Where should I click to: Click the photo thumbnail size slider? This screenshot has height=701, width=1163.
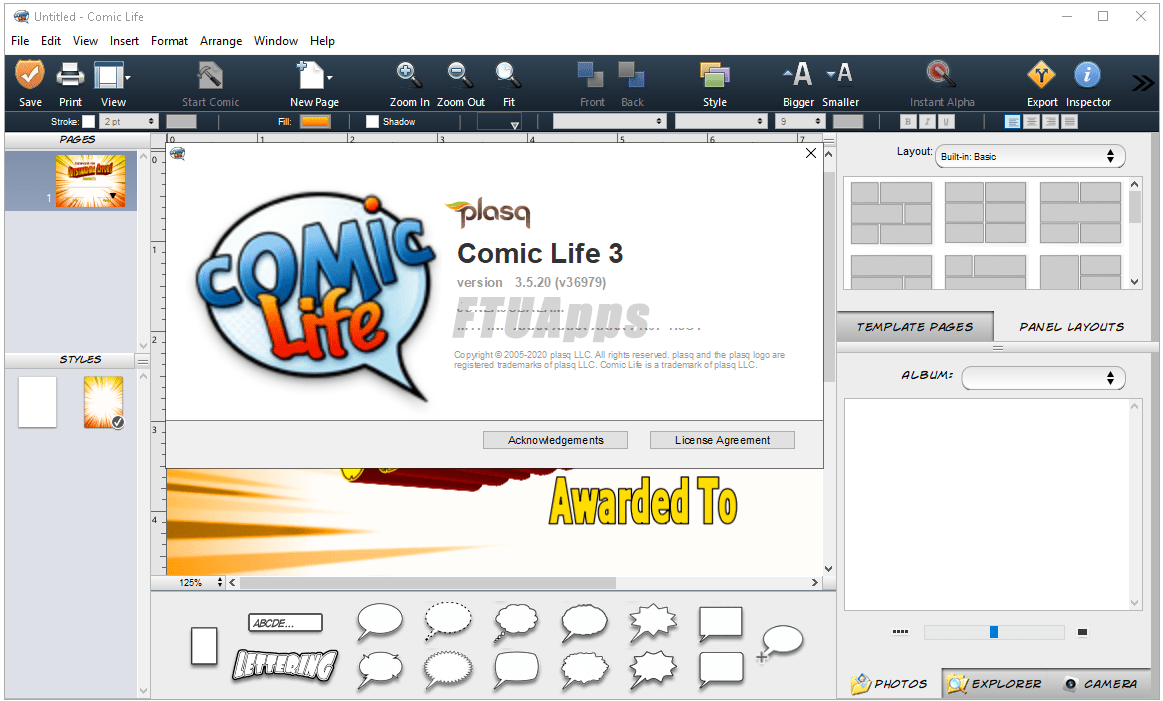tap(994, 632)
